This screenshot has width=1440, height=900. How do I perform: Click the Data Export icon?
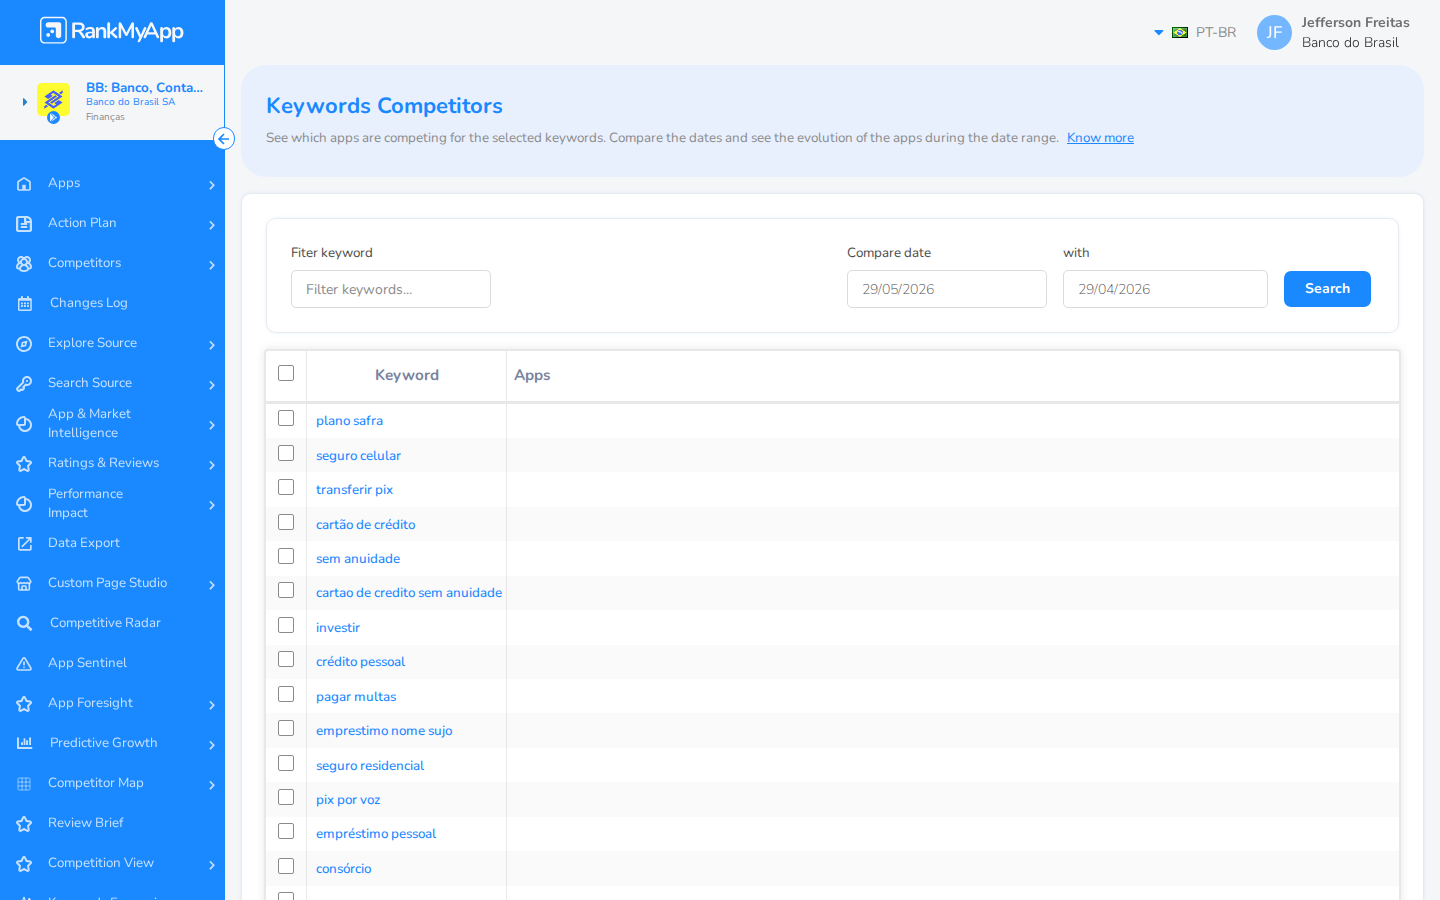[x=24, y=544]
